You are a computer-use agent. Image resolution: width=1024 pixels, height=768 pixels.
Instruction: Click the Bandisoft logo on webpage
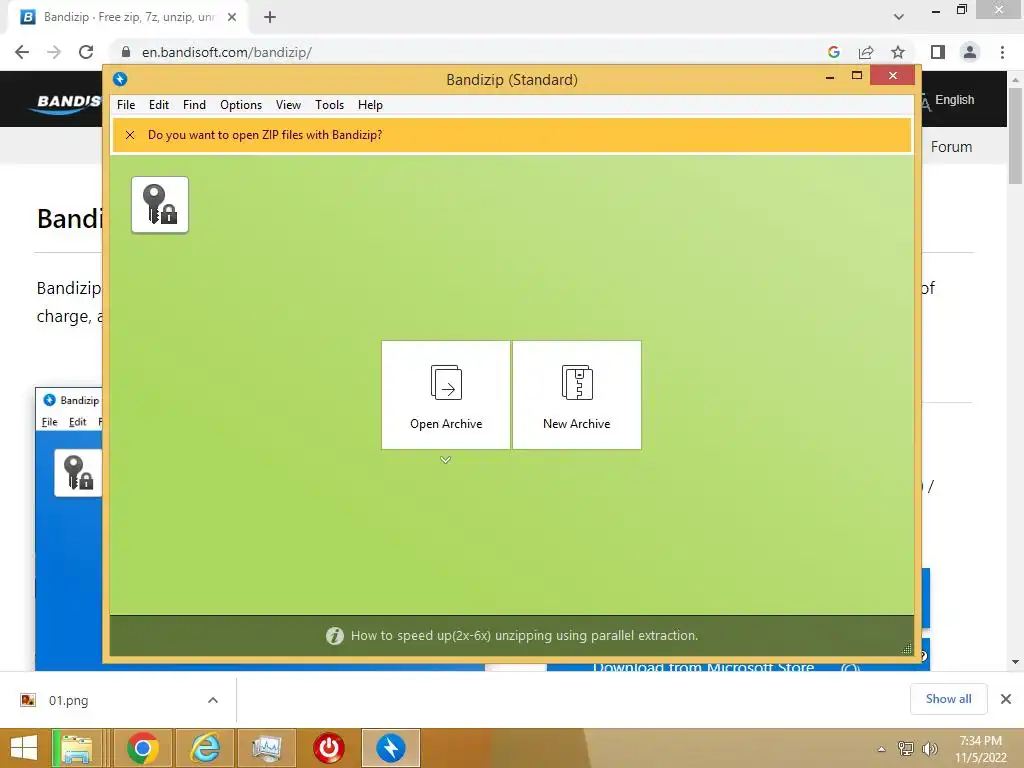pos(65,102)
